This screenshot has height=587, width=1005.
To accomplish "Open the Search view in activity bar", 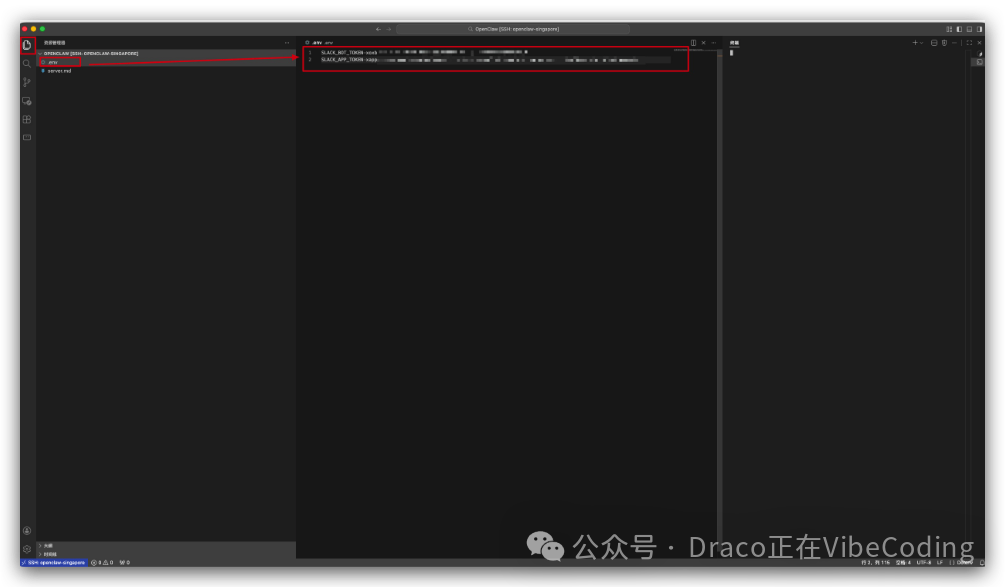I will pyautogui.click(x=27, y=63).
